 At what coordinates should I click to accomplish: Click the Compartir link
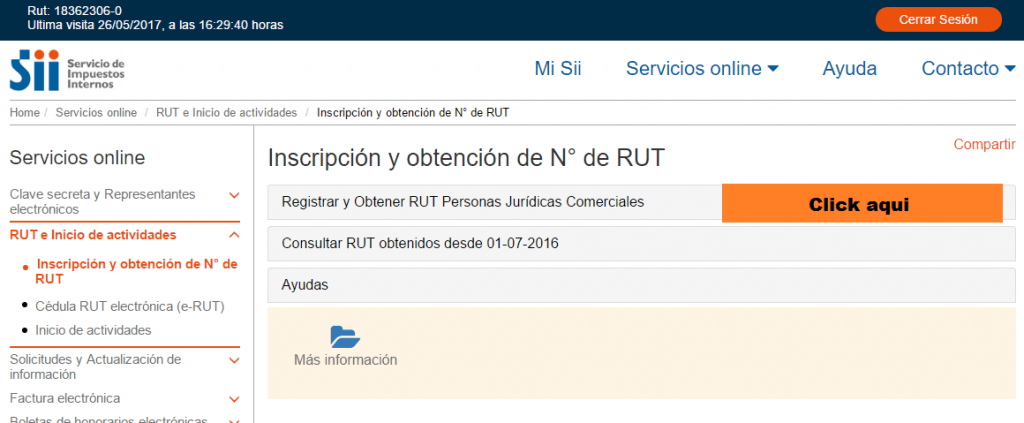(x=984, y=144)
